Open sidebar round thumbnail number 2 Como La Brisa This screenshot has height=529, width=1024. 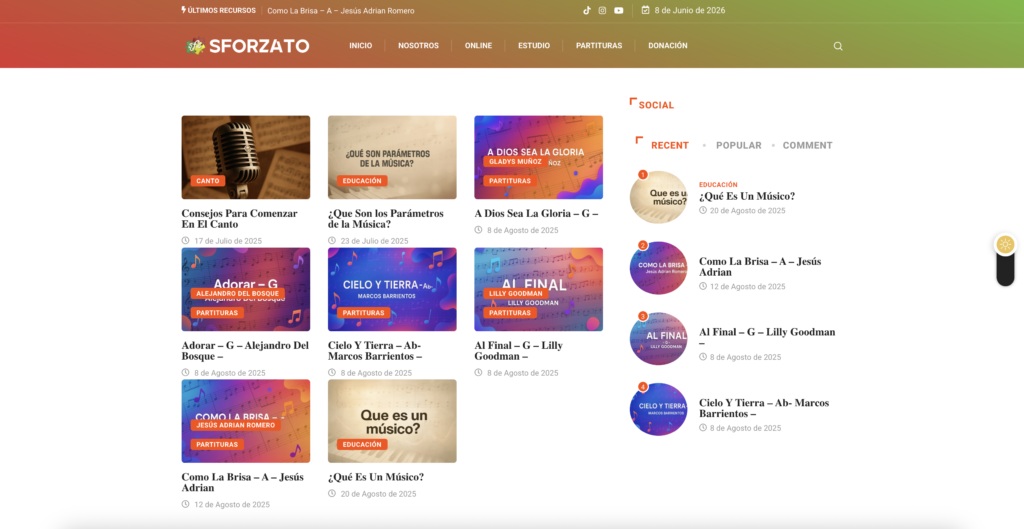[x=658, y=268]
